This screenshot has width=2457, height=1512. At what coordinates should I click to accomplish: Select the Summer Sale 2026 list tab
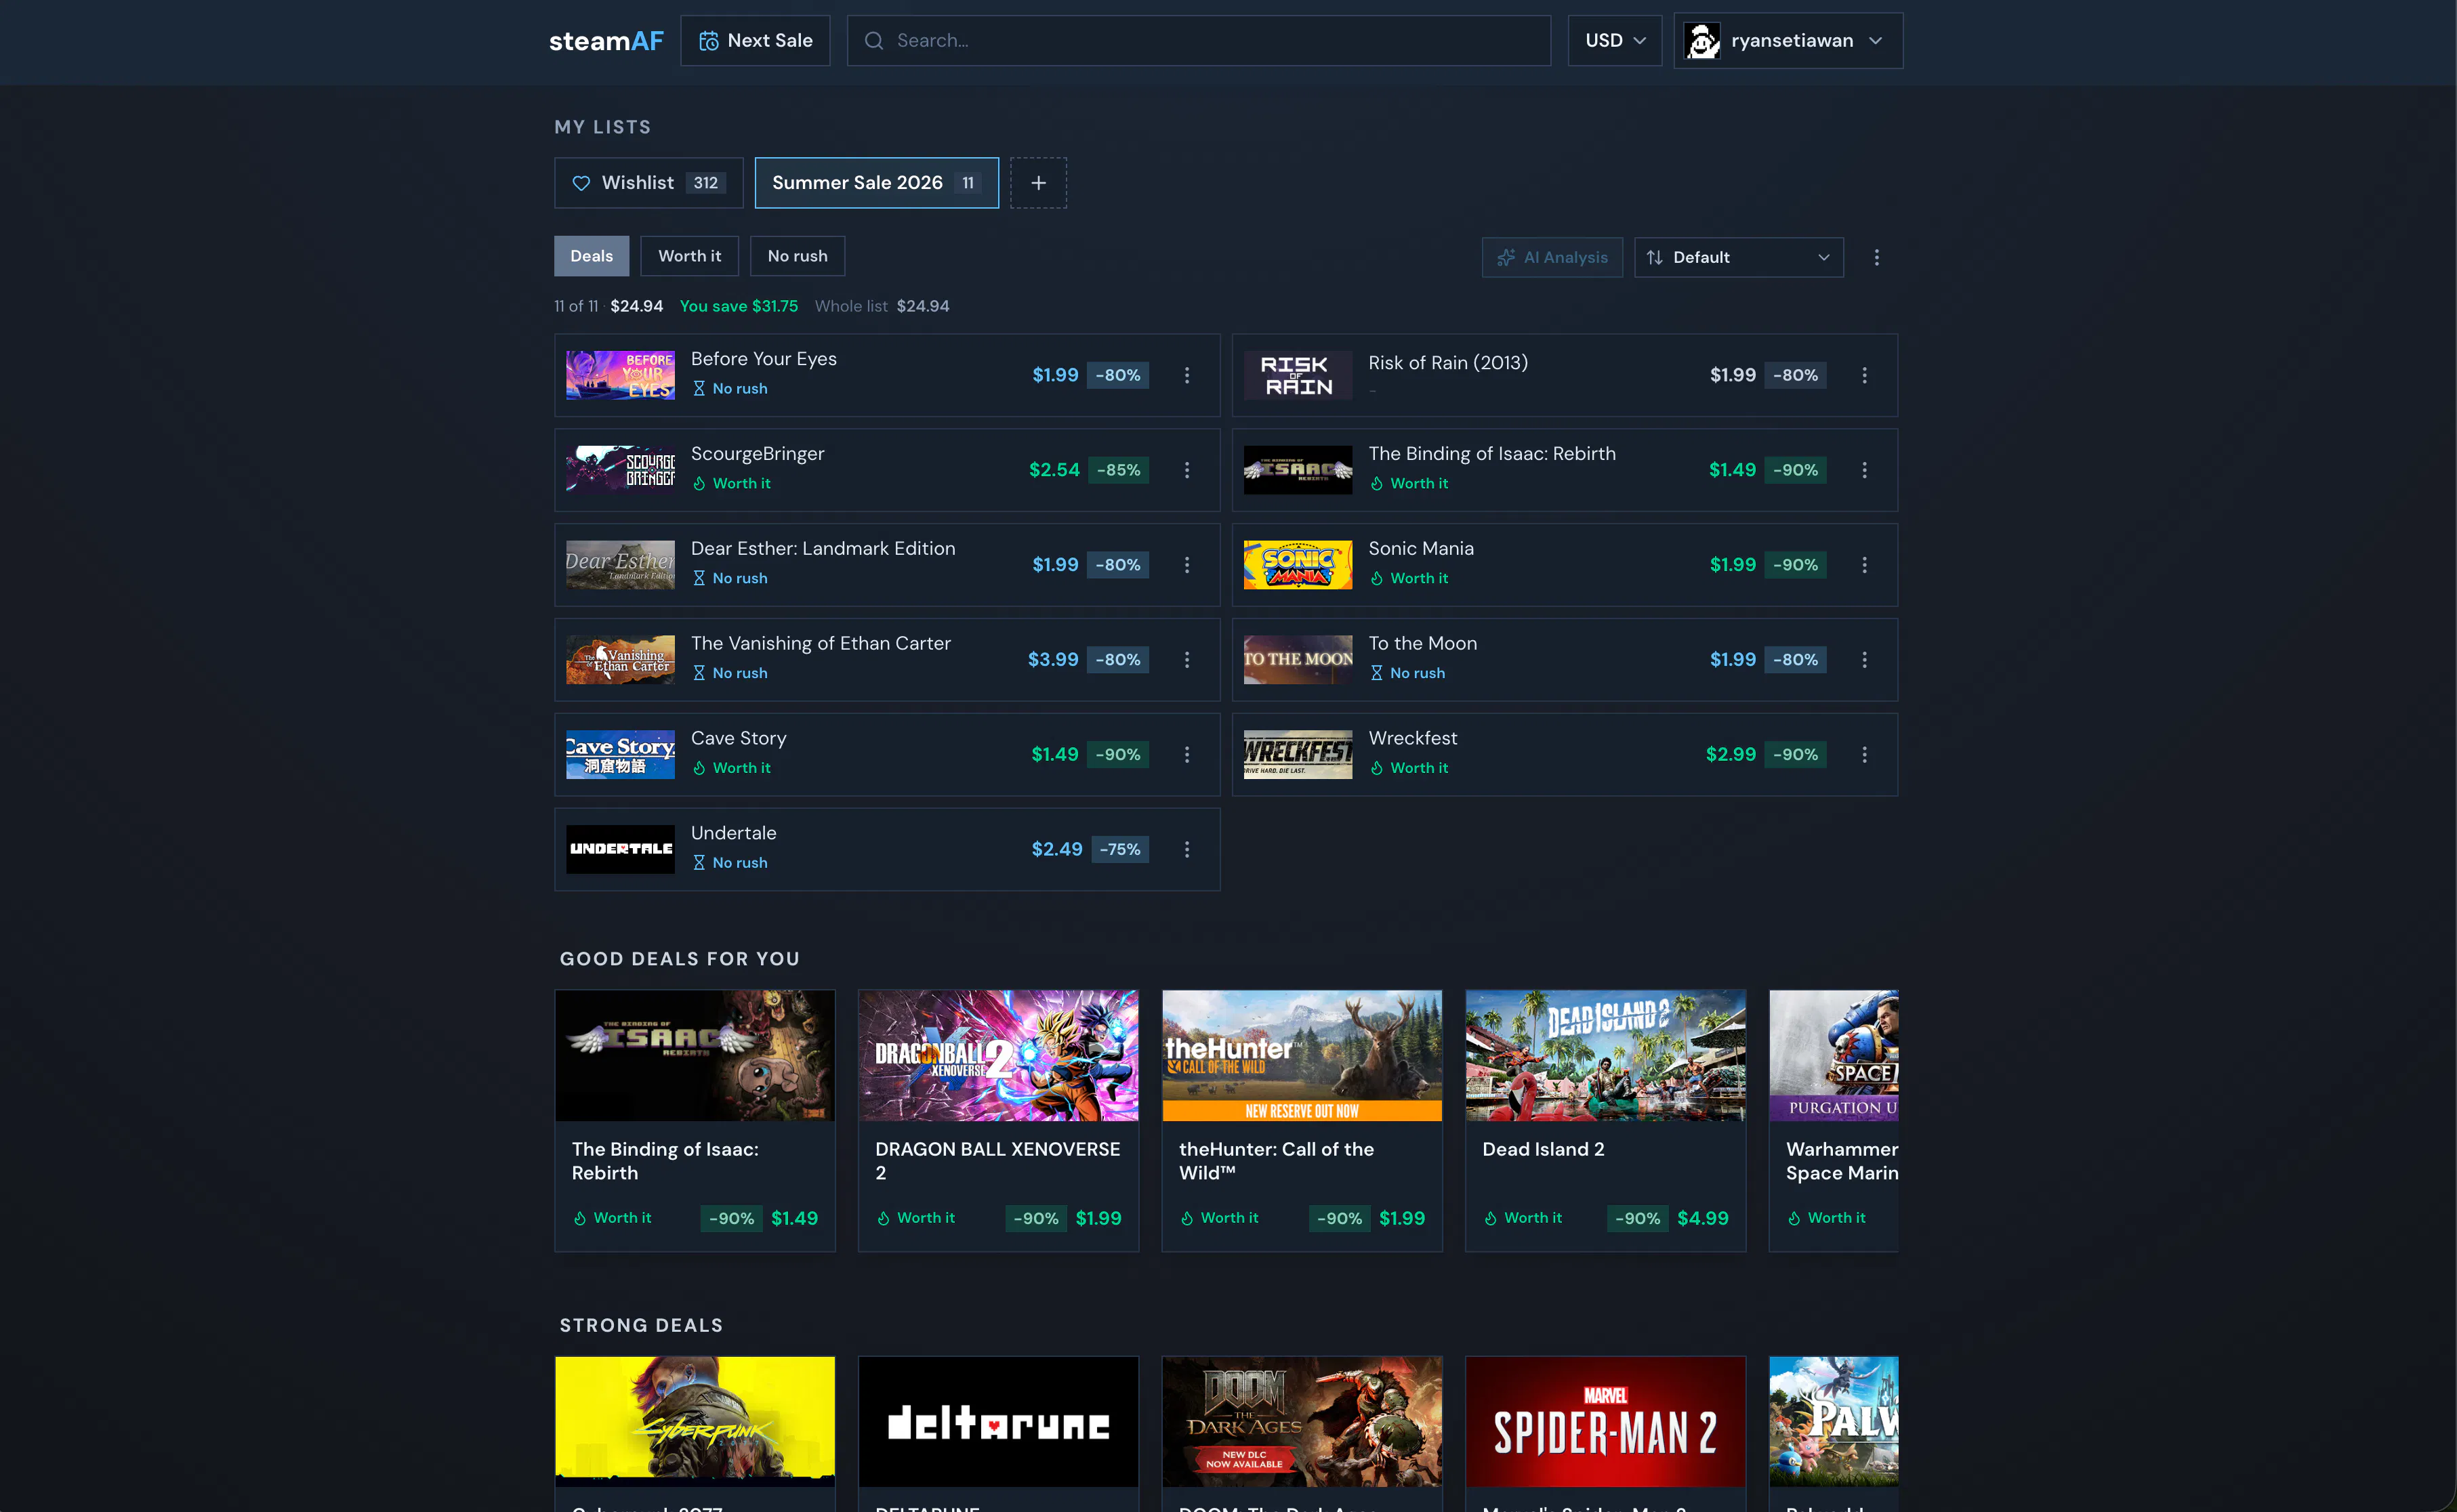876,183
